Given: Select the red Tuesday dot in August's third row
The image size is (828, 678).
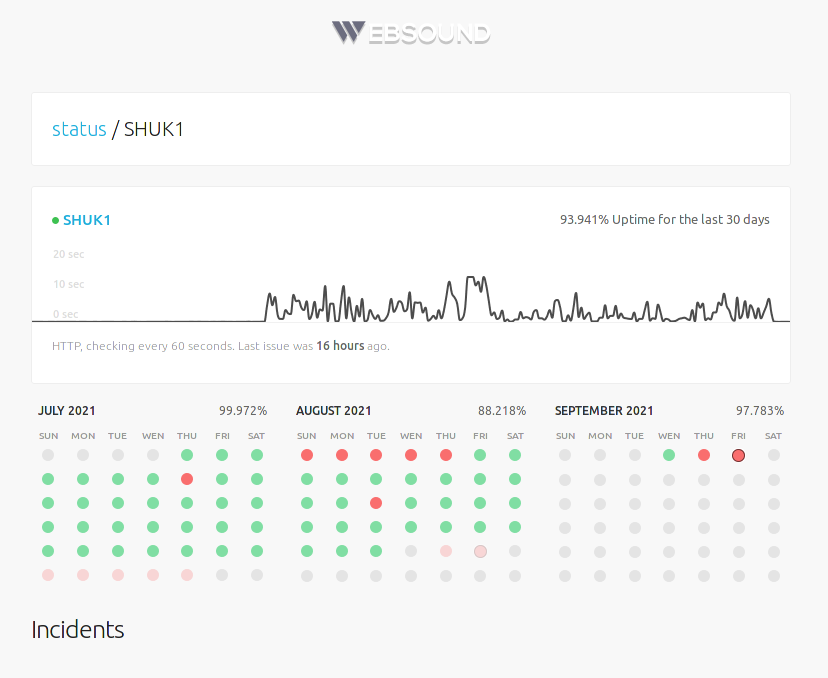Looking at the screenshot, I should [x=376, y=503].
